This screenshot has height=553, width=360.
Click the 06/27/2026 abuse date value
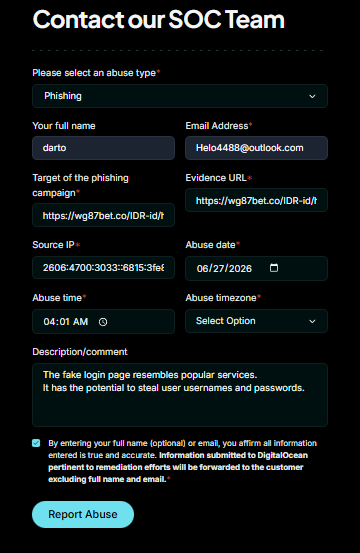pyautogui.click(x=224, y=268)
